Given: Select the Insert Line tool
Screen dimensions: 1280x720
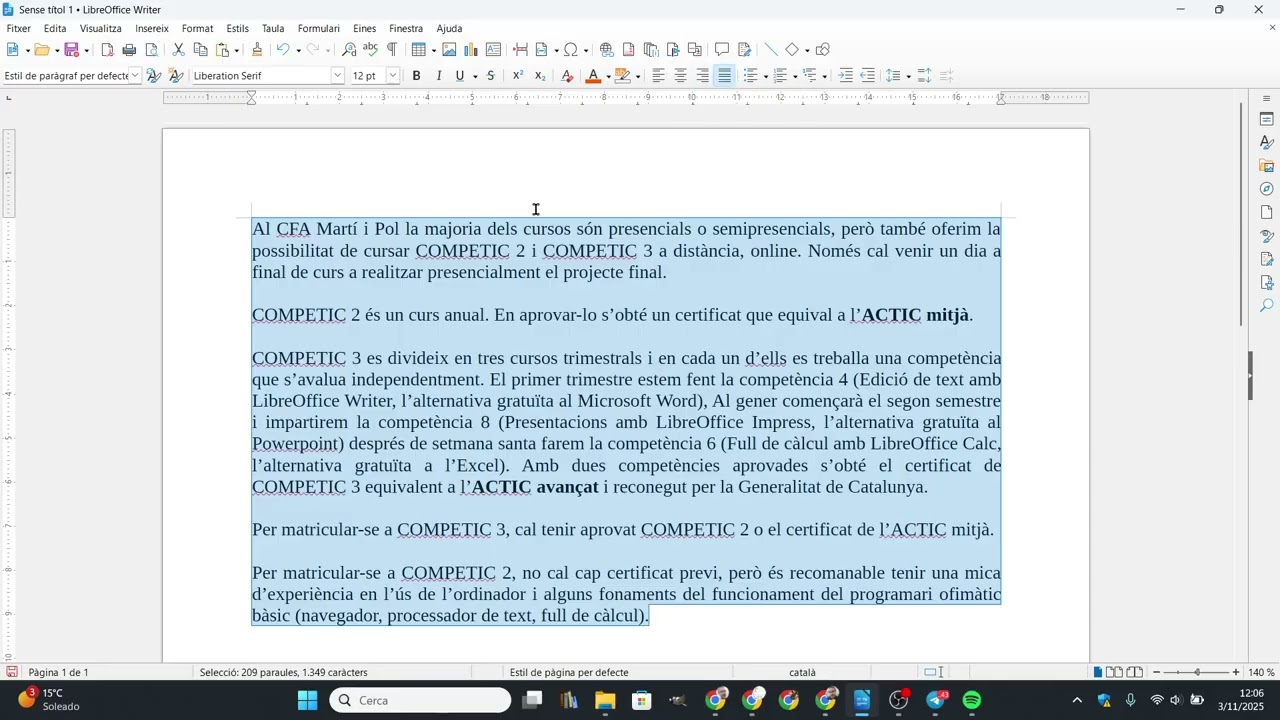Looking at the screenshot, I should [x=770, y=50].
